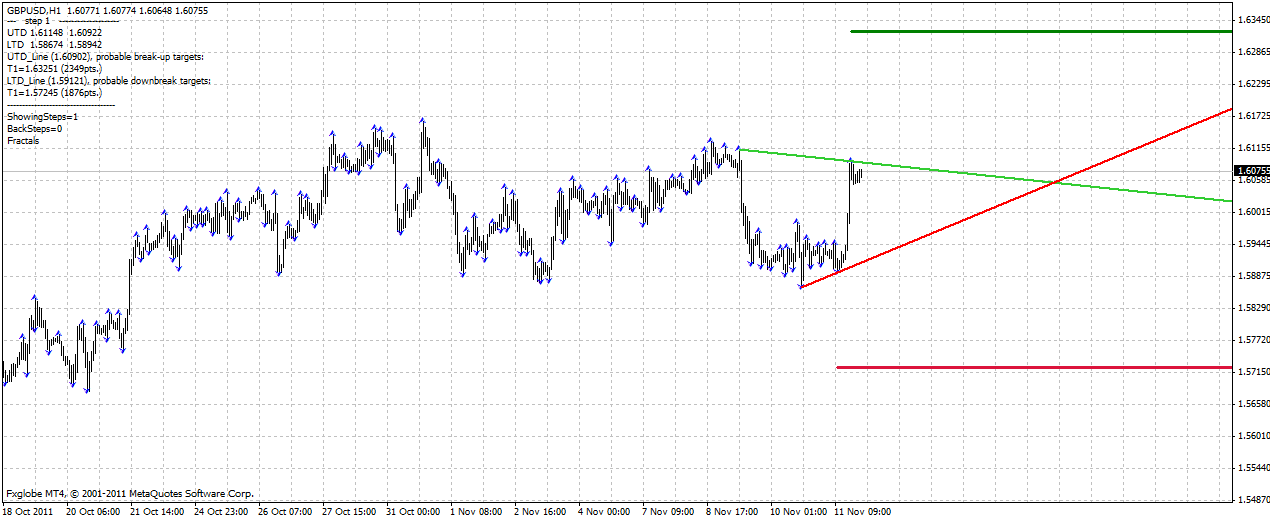Select the thin green descending trendline
Screen dimensions: 1270x519
point(985,175)
